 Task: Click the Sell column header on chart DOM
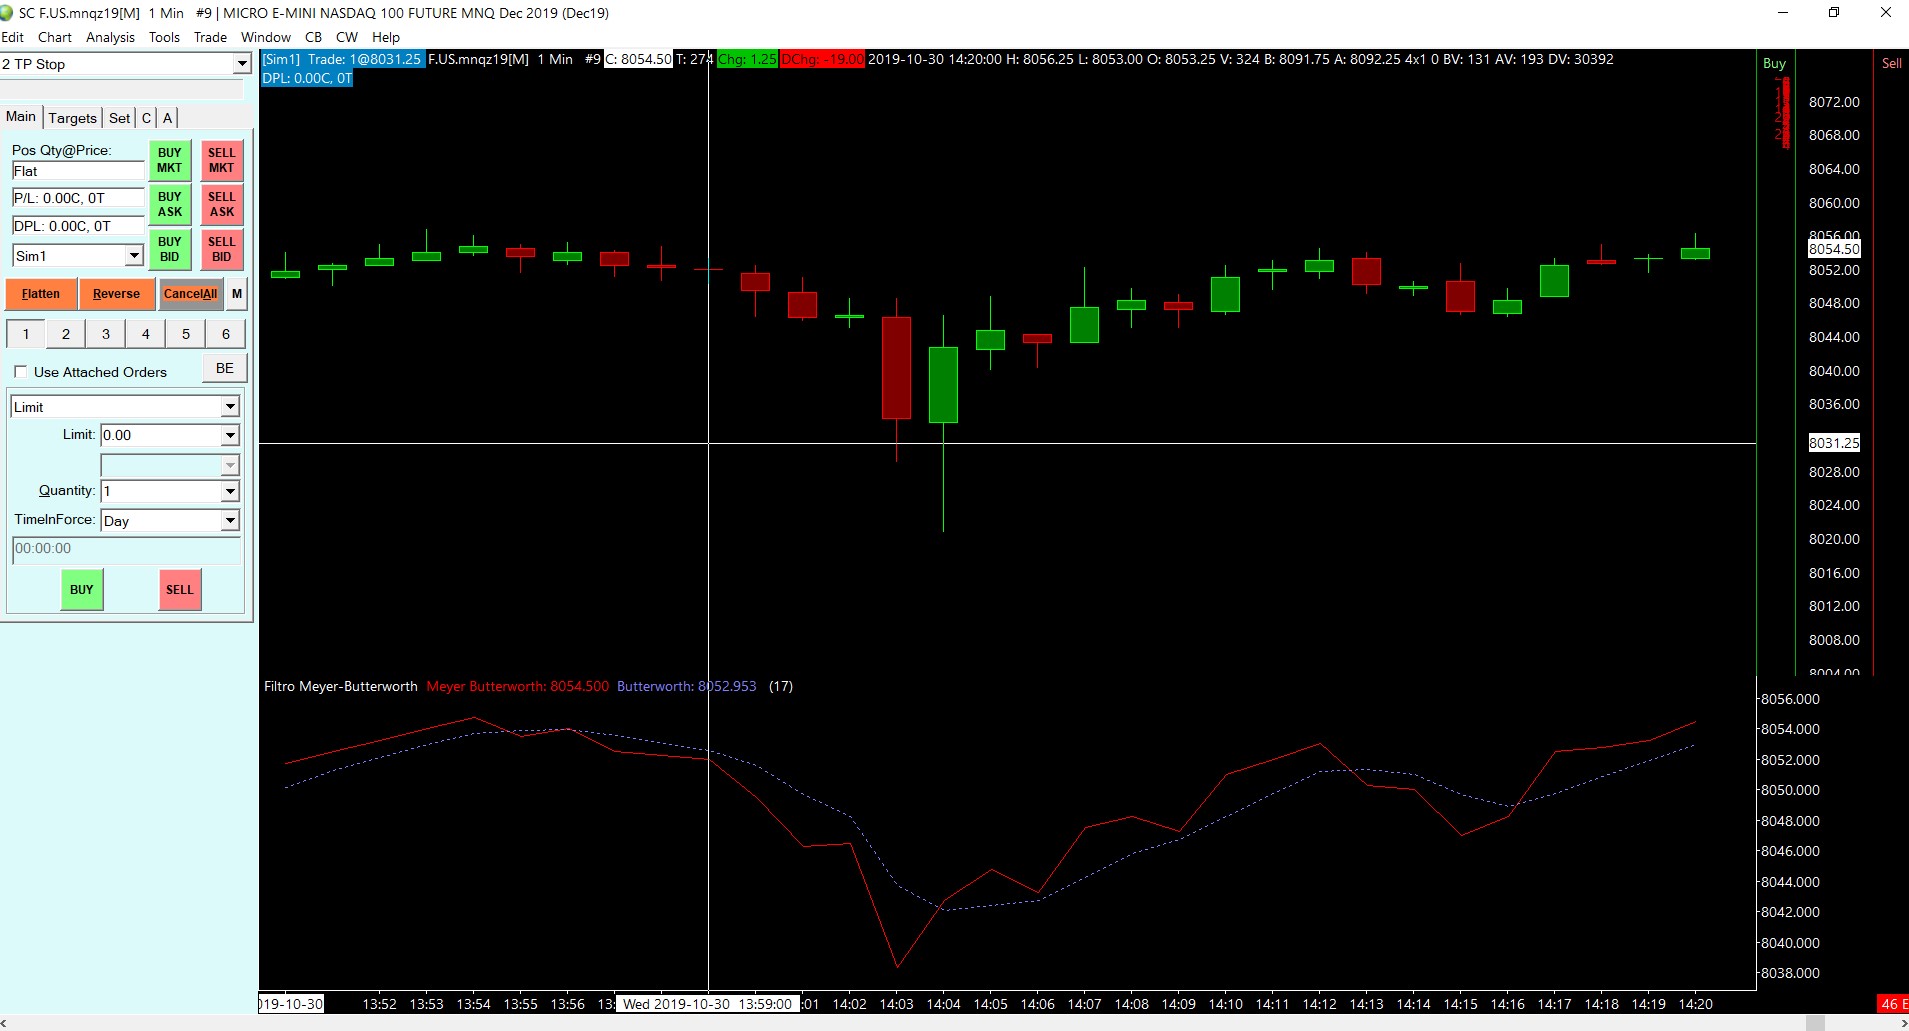(1891, 63)
